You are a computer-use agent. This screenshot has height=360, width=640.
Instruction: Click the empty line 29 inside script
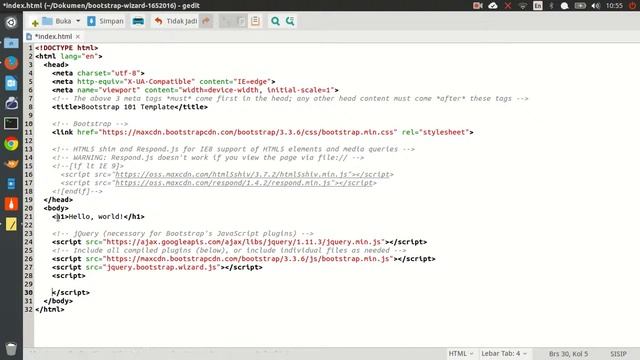(x=337, y=284)
